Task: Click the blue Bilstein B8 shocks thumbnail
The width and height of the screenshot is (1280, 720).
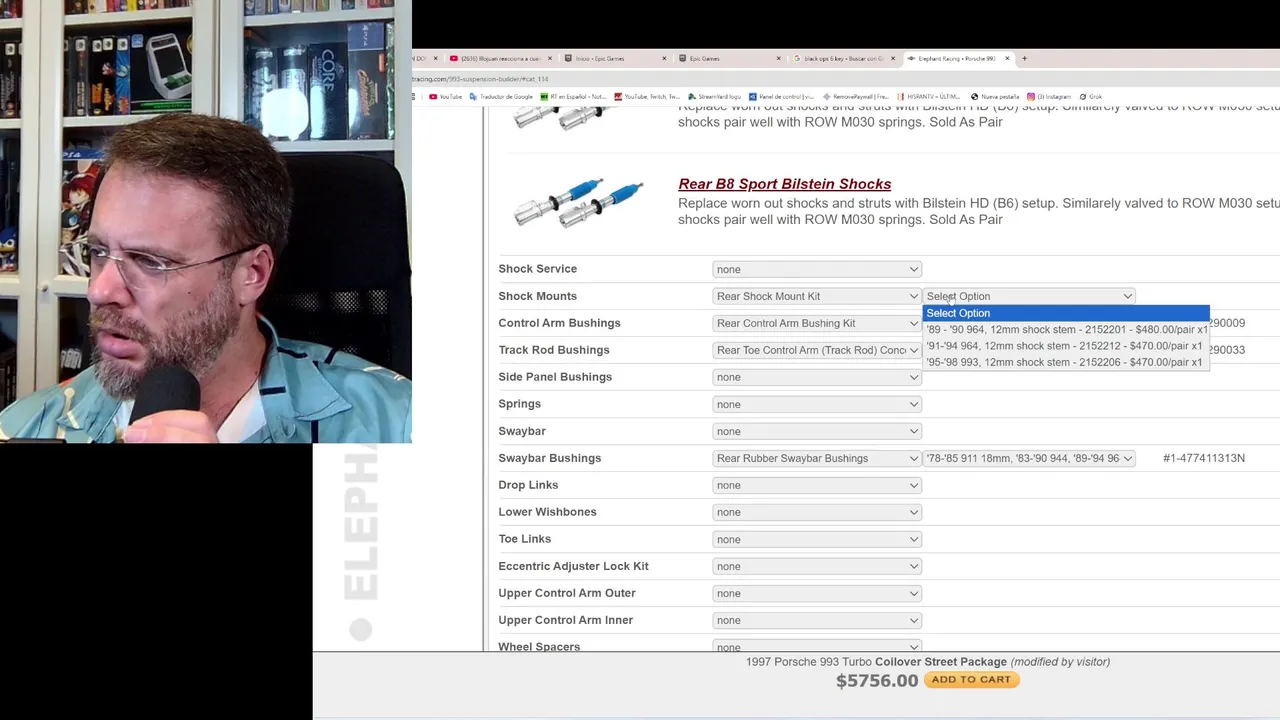Action: [578, 202]
